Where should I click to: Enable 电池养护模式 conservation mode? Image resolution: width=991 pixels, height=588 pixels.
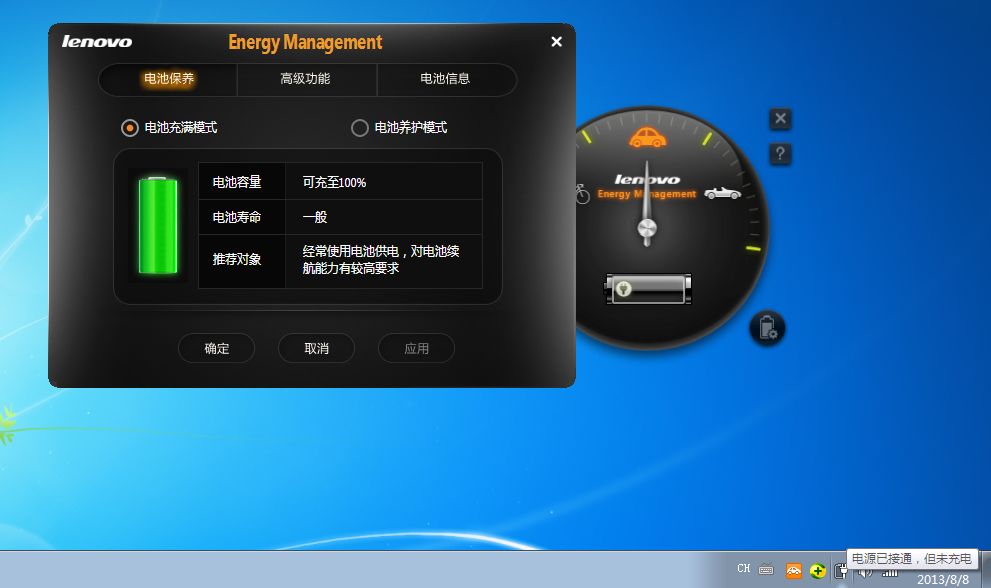[359, 128]
